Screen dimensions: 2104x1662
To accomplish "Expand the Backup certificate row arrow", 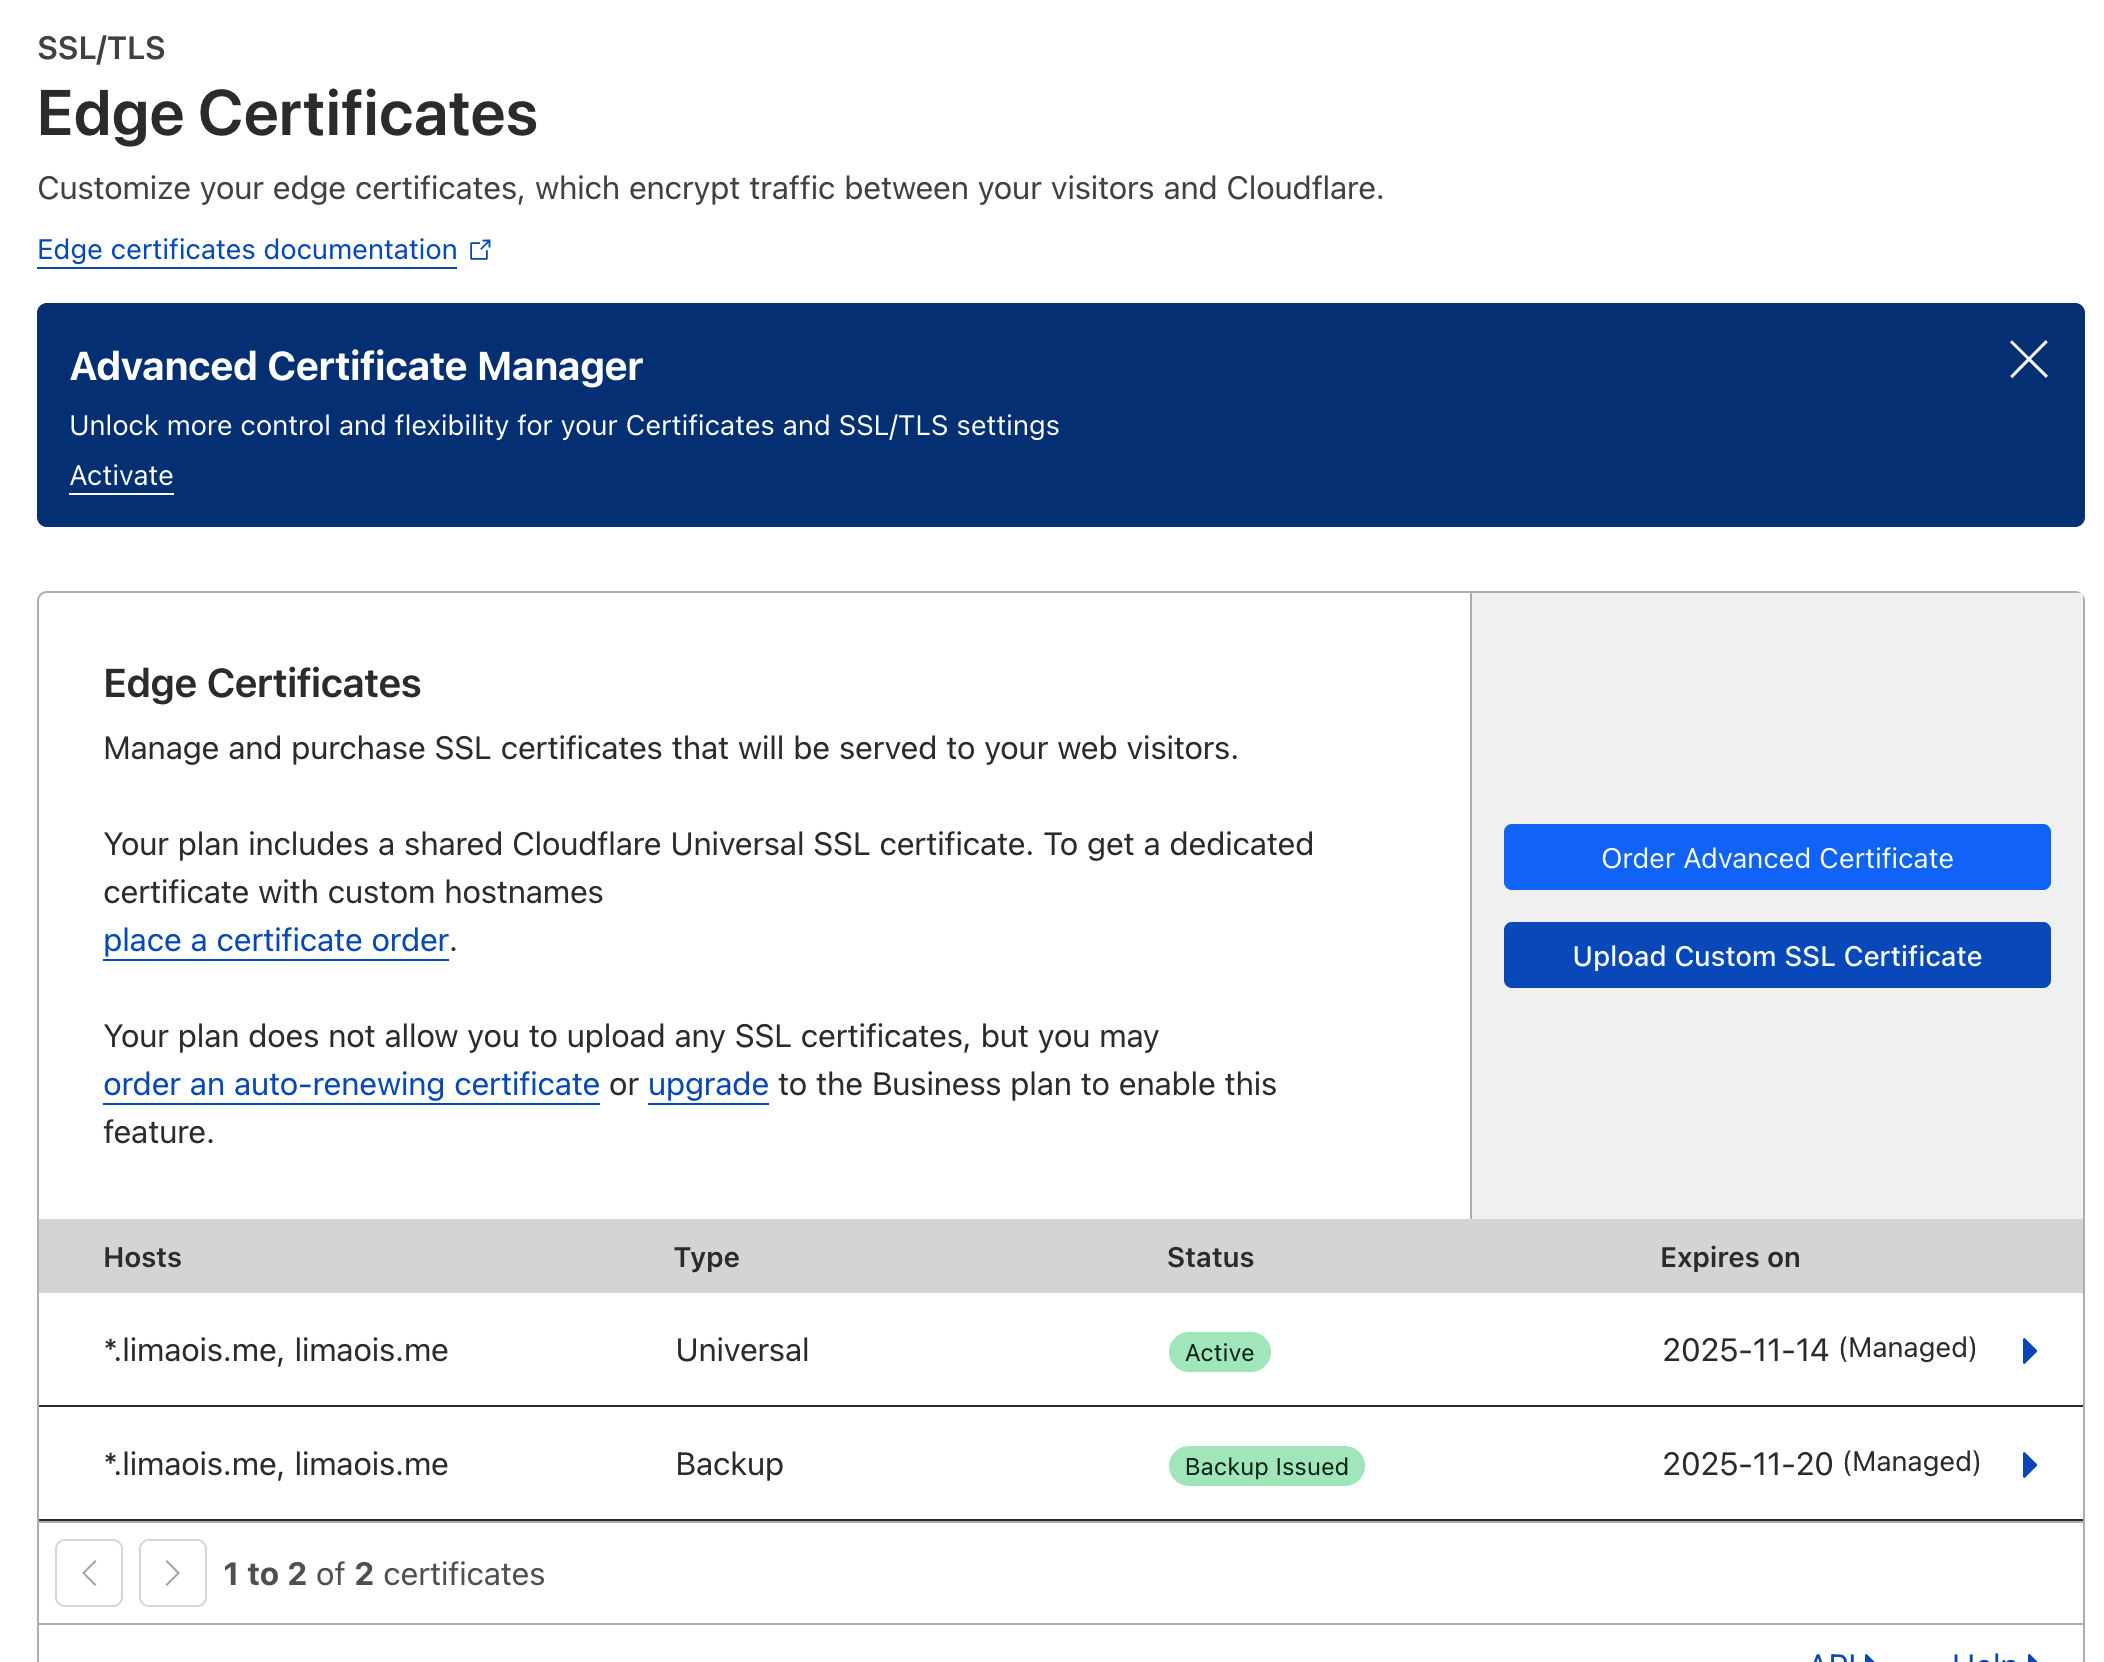I will point(2029,1465).
